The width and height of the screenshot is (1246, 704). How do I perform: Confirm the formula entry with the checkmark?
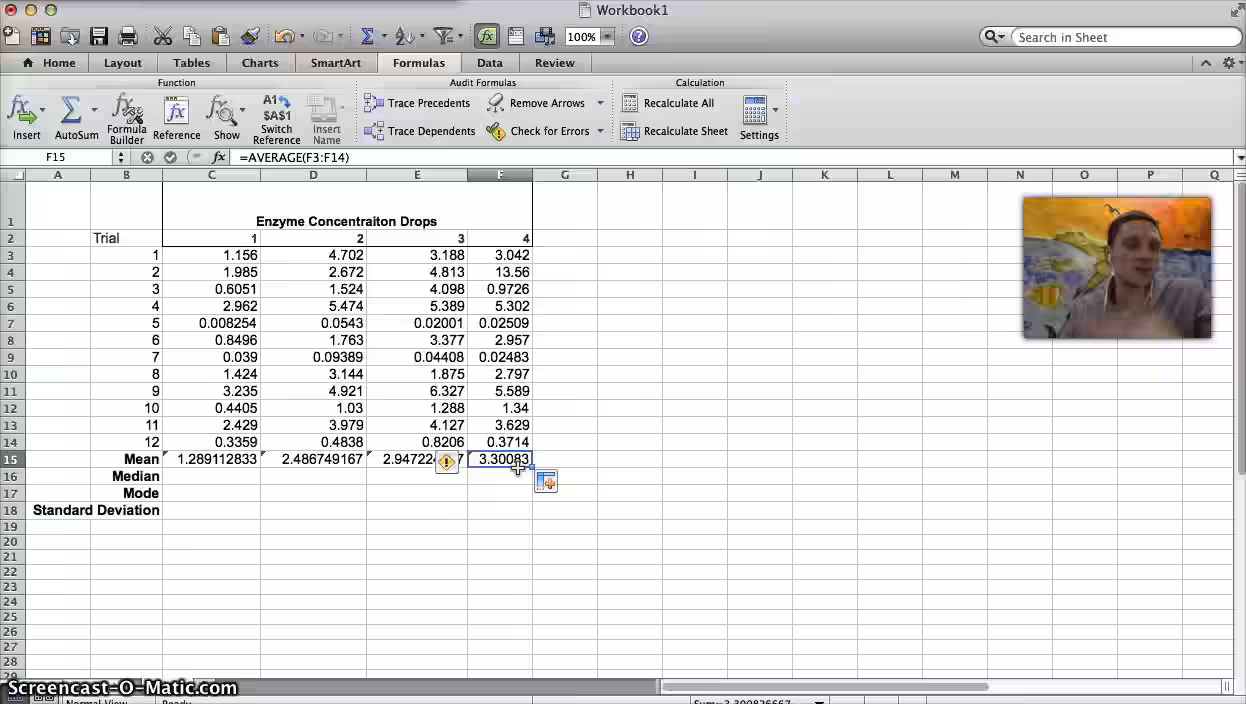[x=170, y=158]
